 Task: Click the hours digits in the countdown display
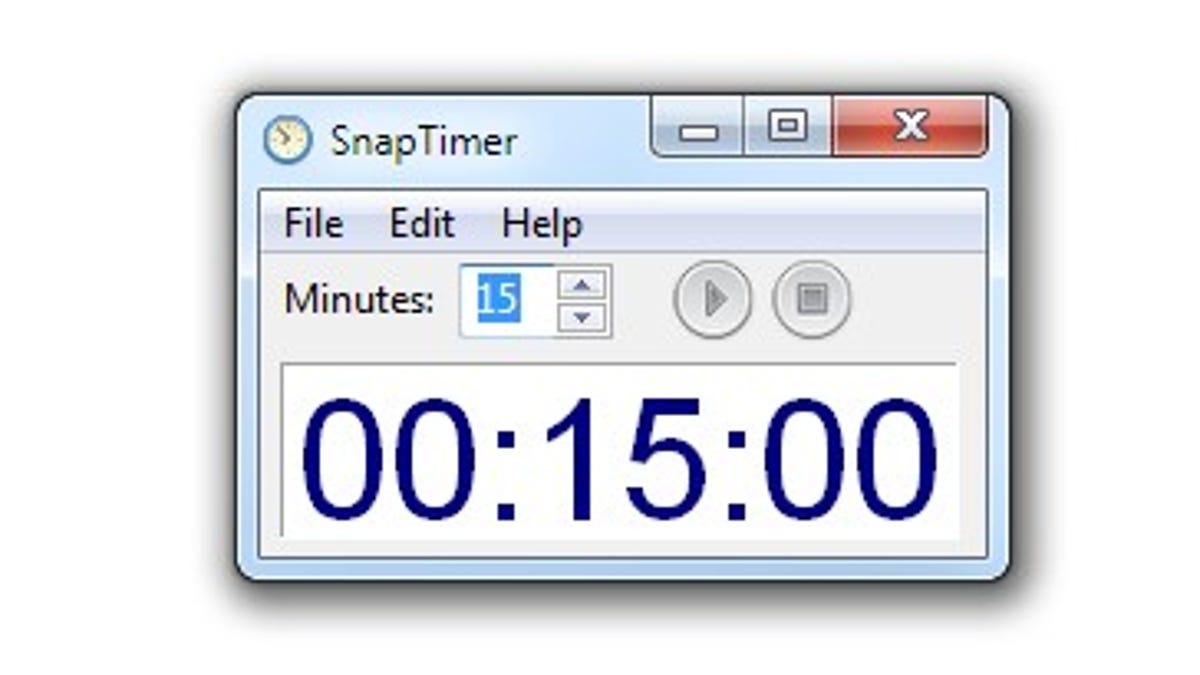tap(389, 459)
